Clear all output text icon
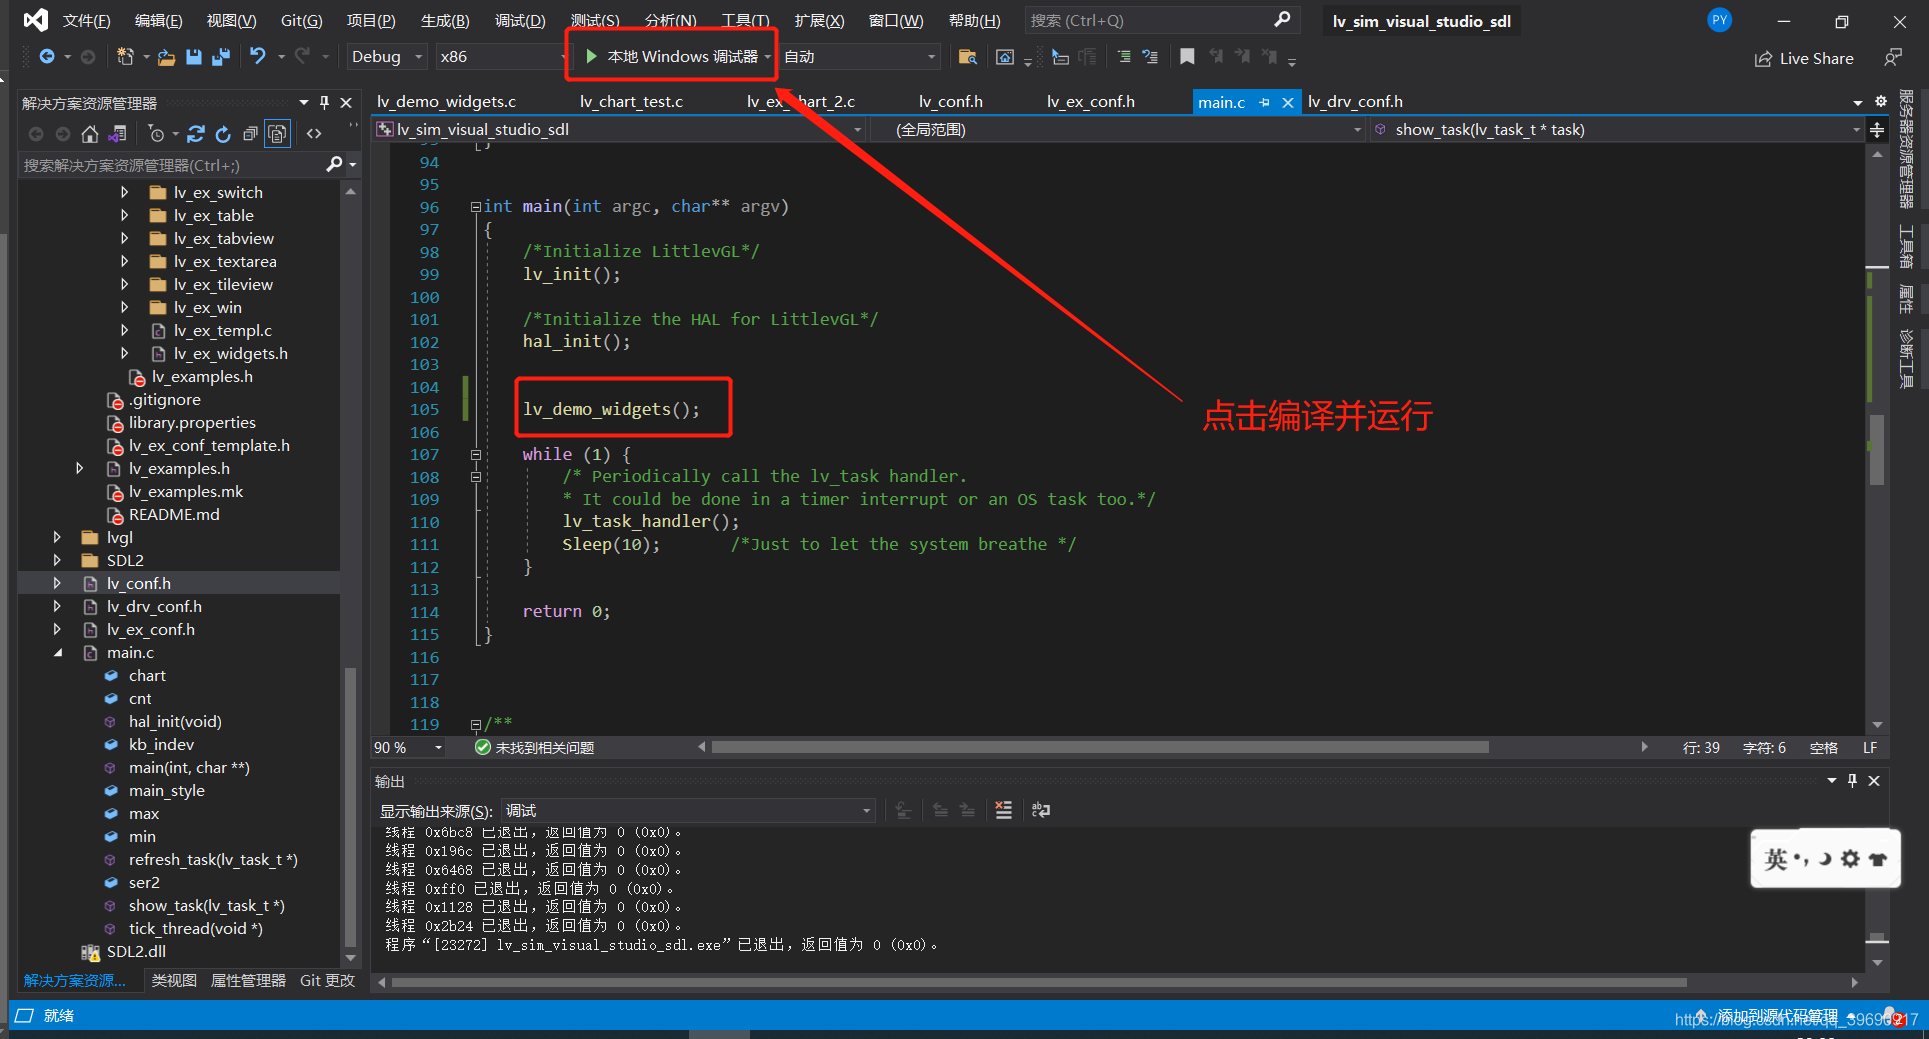The image size is (1929, 1039). tap(1004, 810)
